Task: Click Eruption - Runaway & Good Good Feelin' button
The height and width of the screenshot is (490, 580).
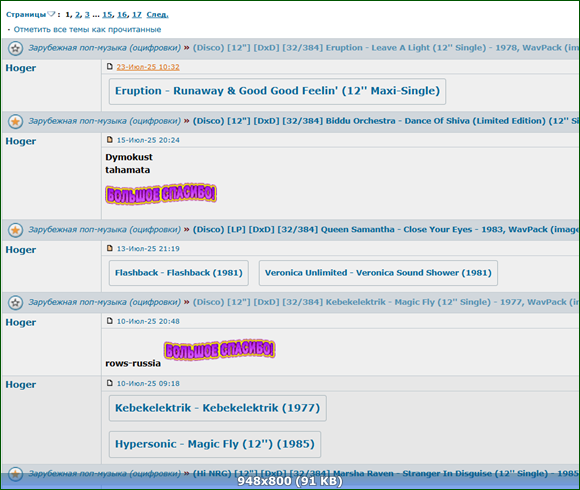Action: click(x=277, y=91)
